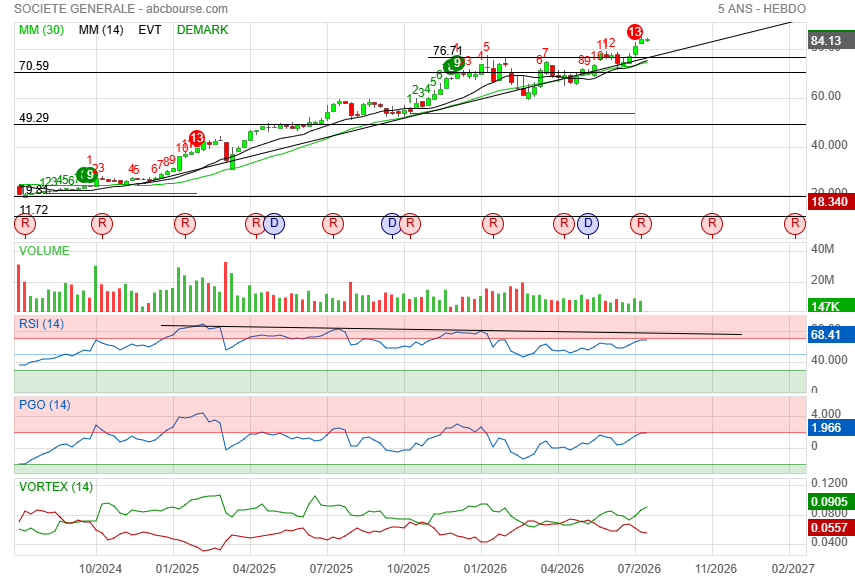Click the R event marker above 01/2026
This screenshot has height=579, width=855.
pyautogui.click(x=493, y=224)
